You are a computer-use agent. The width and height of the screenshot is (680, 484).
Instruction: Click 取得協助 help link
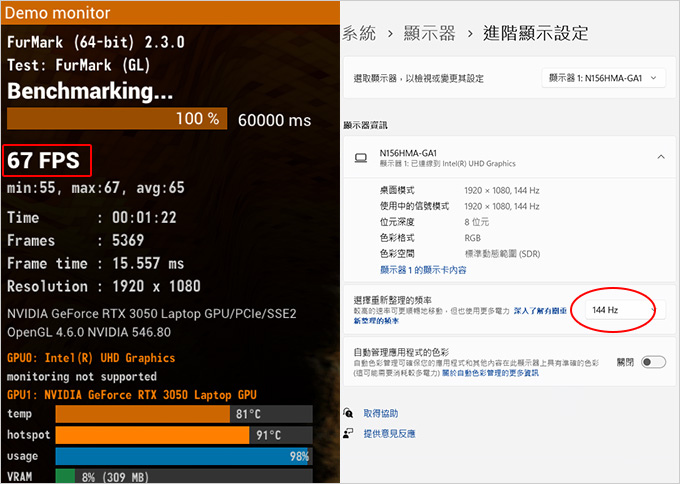[x=380, y=413]
